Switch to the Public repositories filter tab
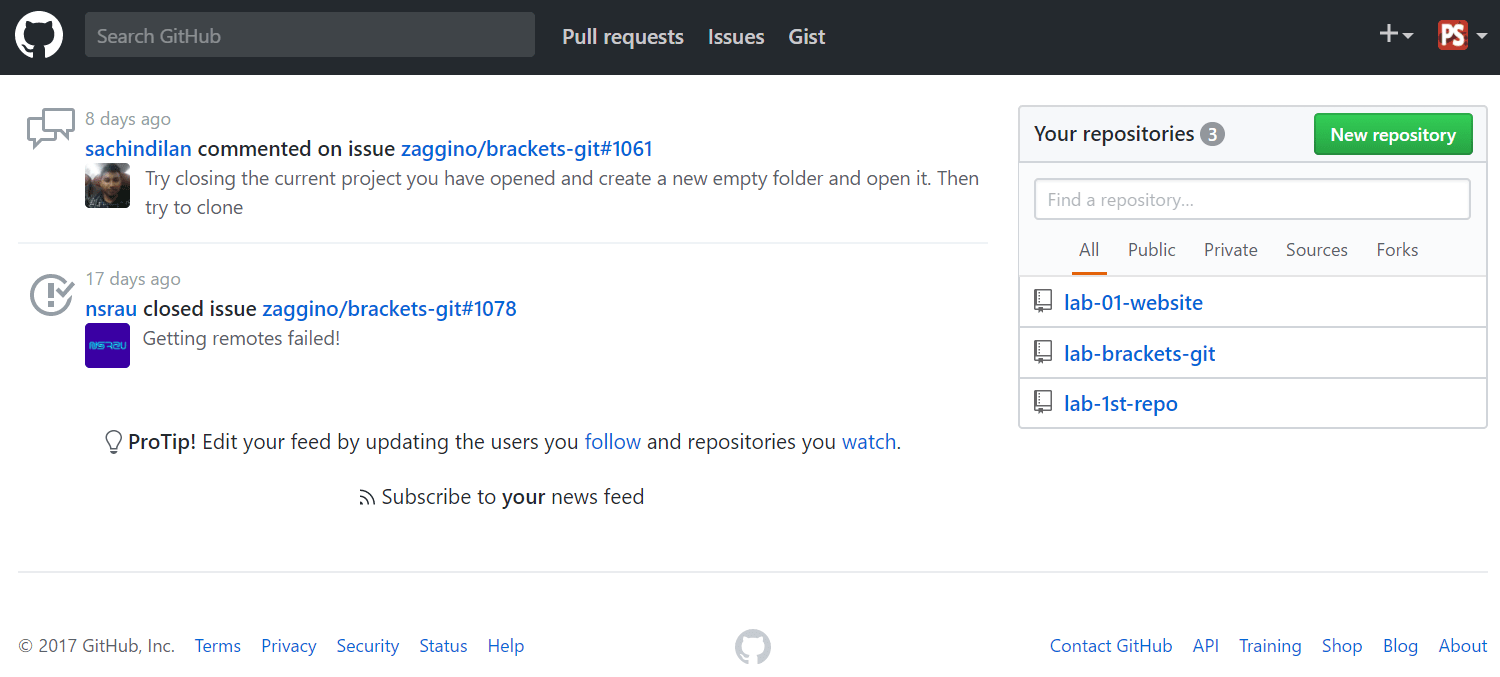 click(x=1152, y=250)
